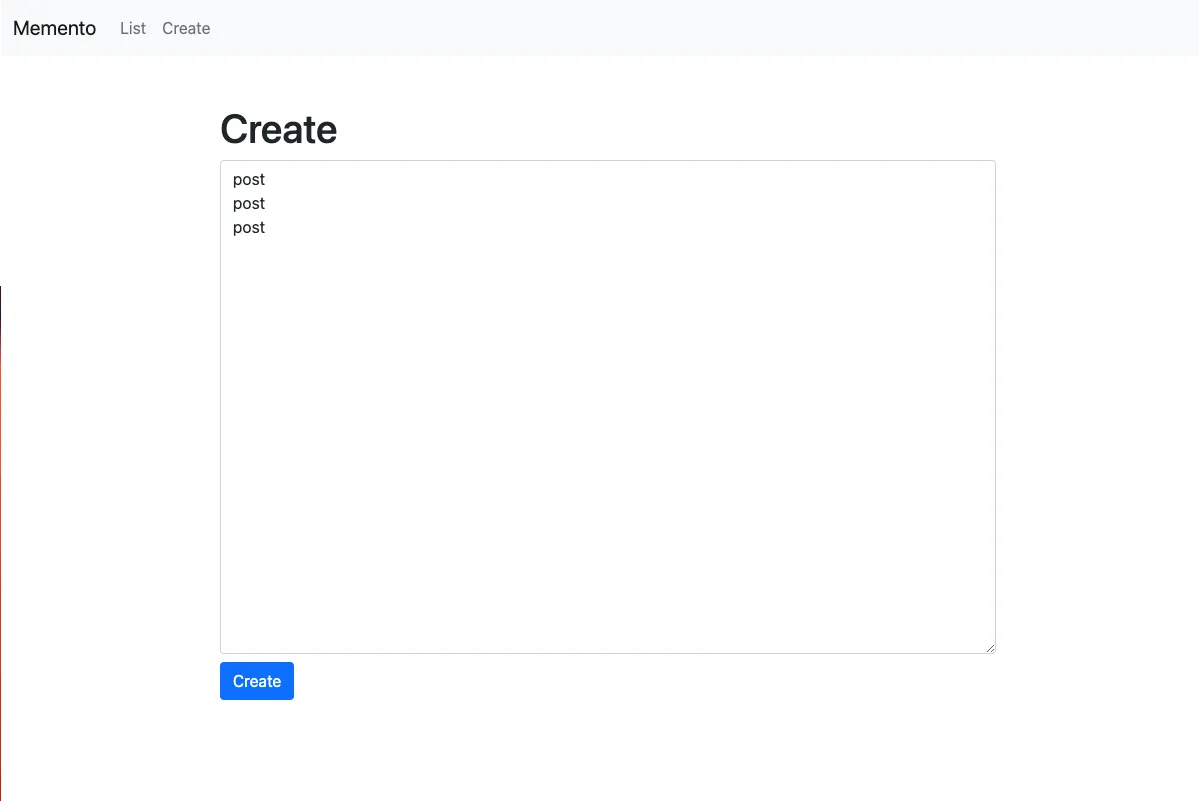Click the letter "M" of Memento brand

(x=21, y=28)
